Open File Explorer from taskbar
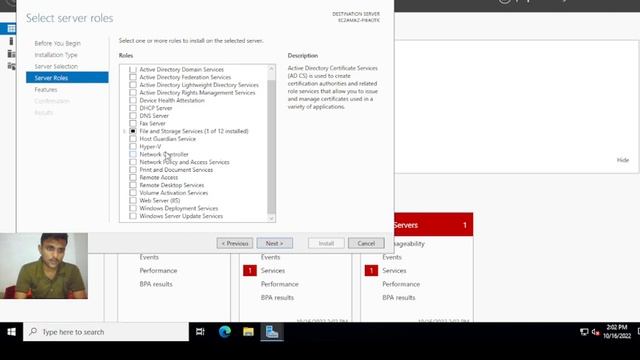Image resolution: width=640 pixels, height=360 pixels. click(x=248, y=332)
